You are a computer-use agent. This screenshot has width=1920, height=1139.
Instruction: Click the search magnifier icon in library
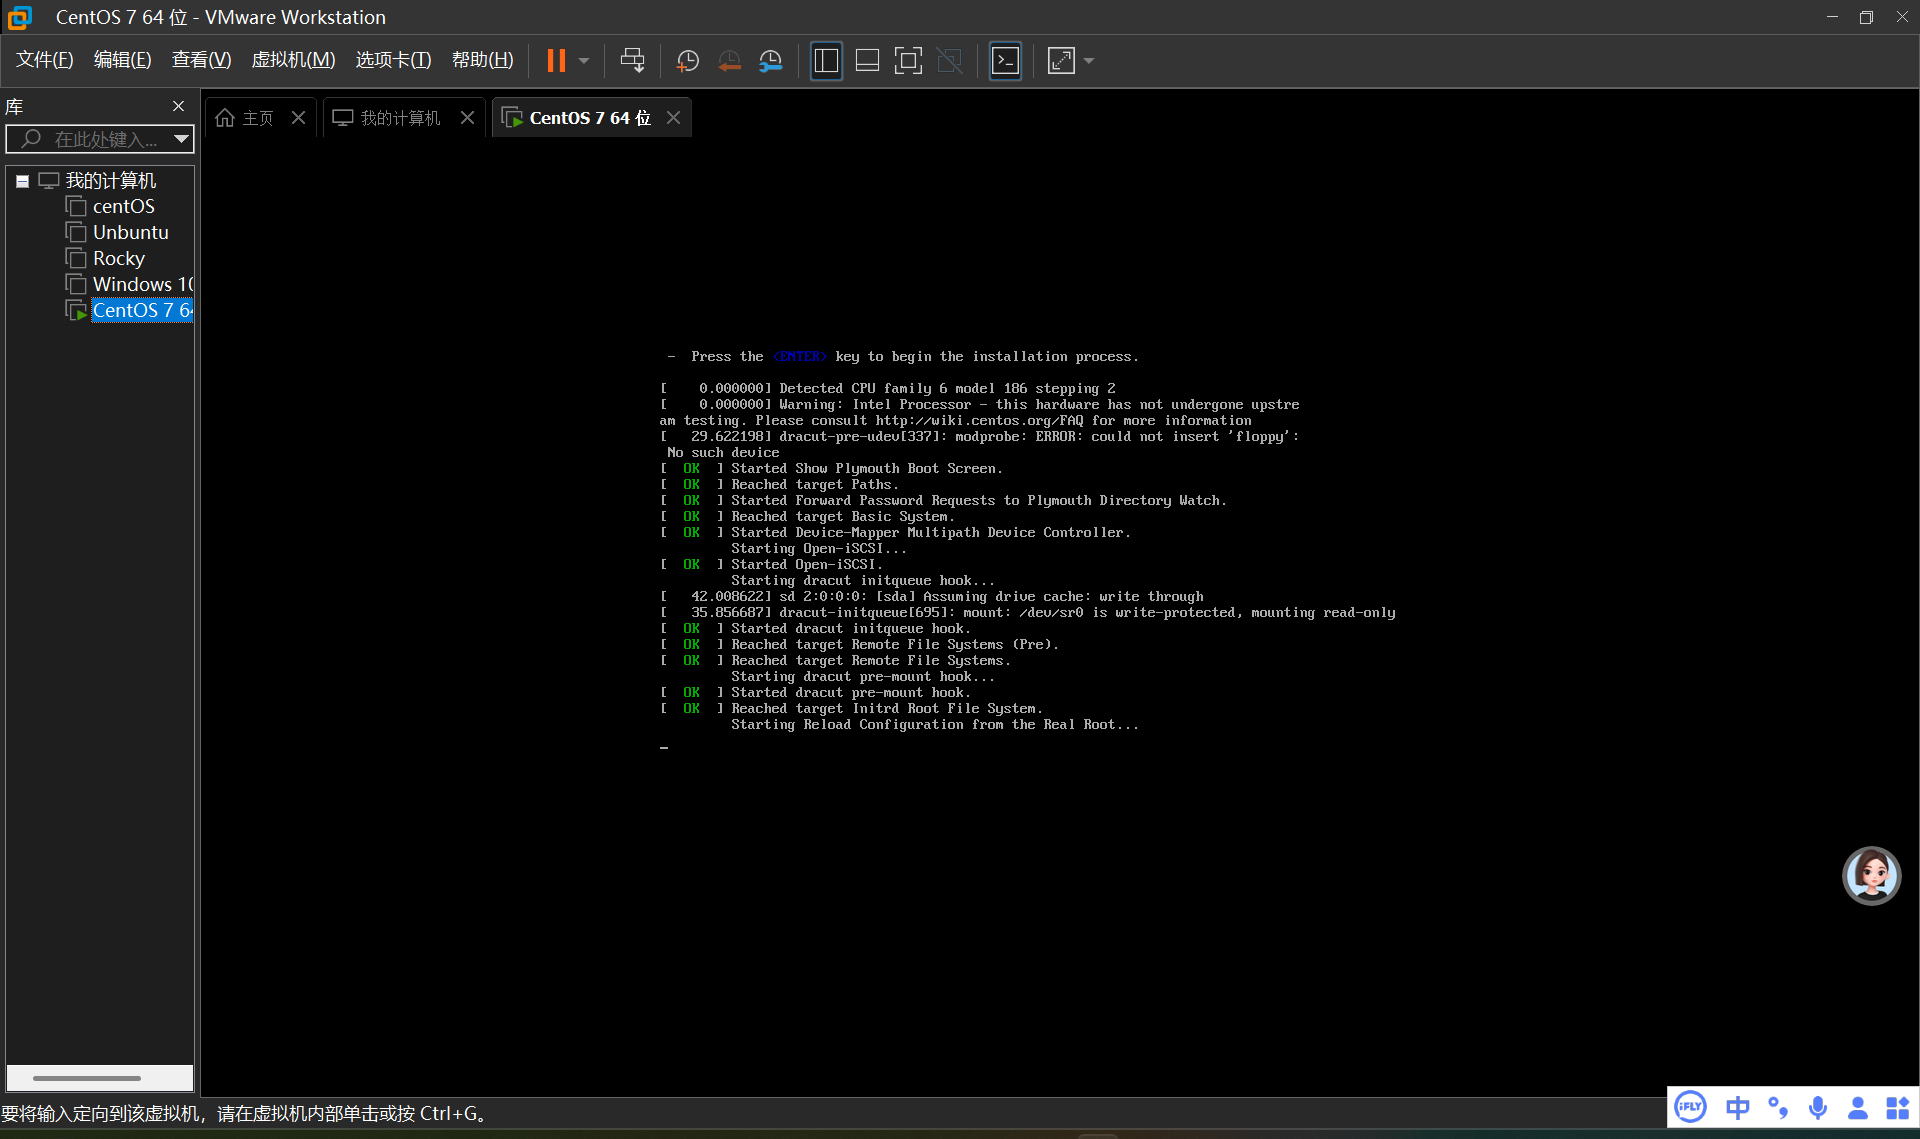point(31,139)
